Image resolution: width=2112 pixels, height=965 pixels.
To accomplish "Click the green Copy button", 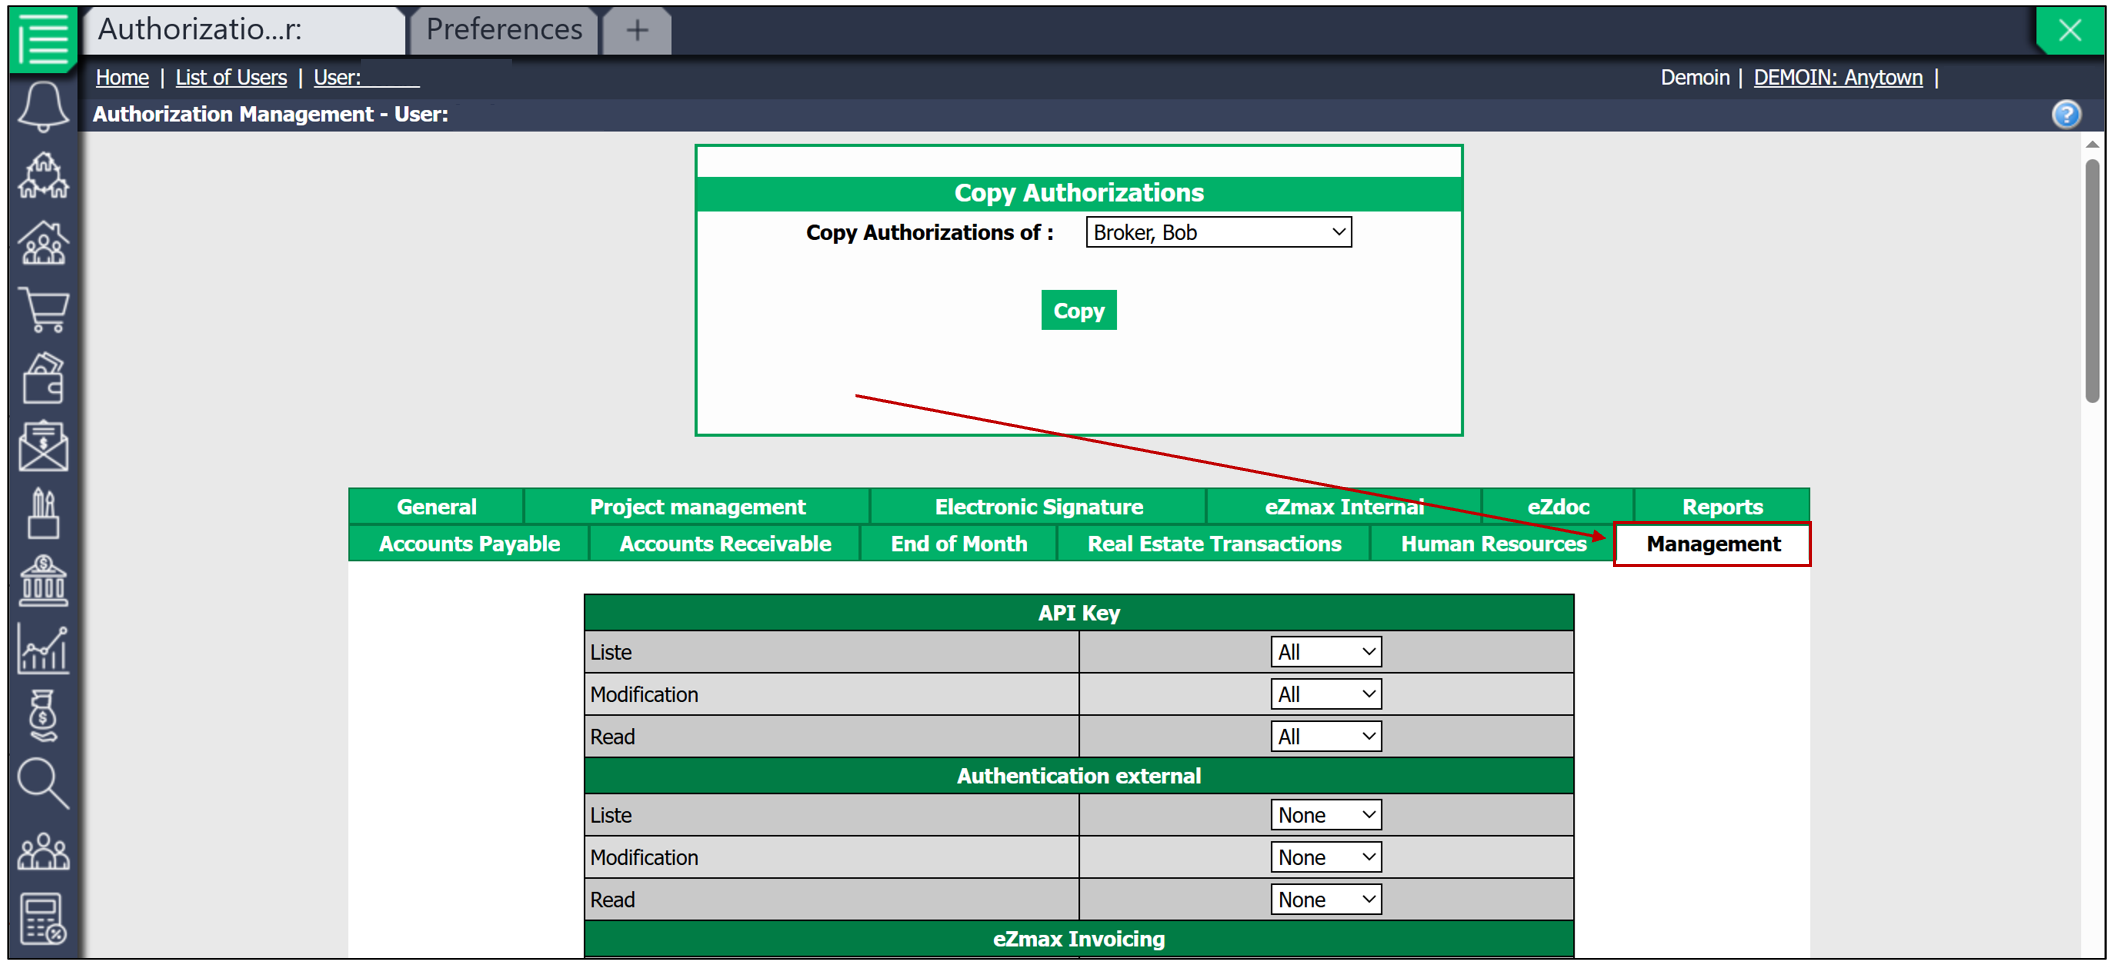I will (x=1078, y=311).
